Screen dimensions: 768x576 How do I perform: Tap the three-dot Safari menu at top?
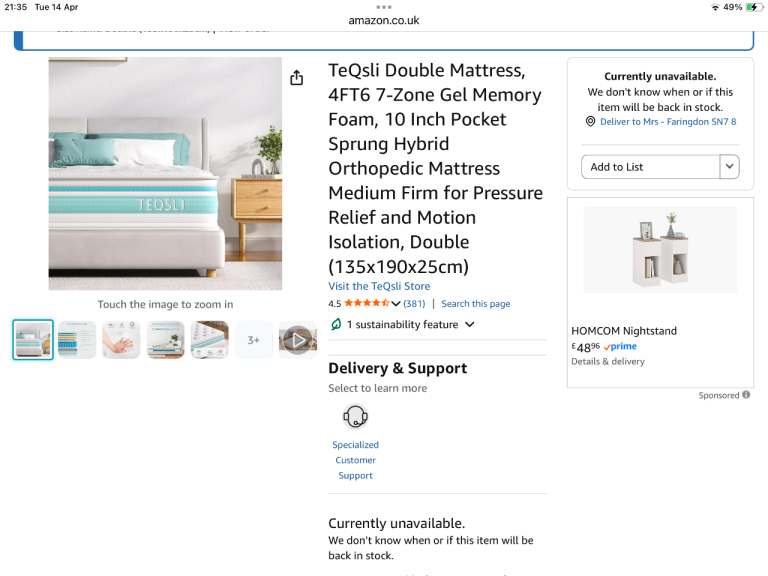384,7
